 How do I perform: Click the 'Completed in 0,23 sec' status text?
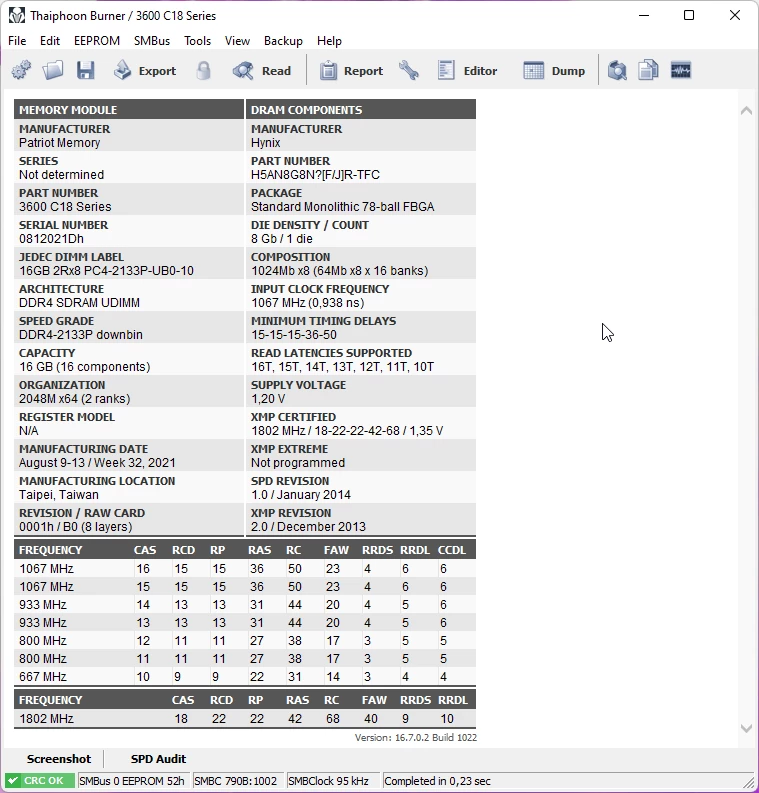click(437, 781)
